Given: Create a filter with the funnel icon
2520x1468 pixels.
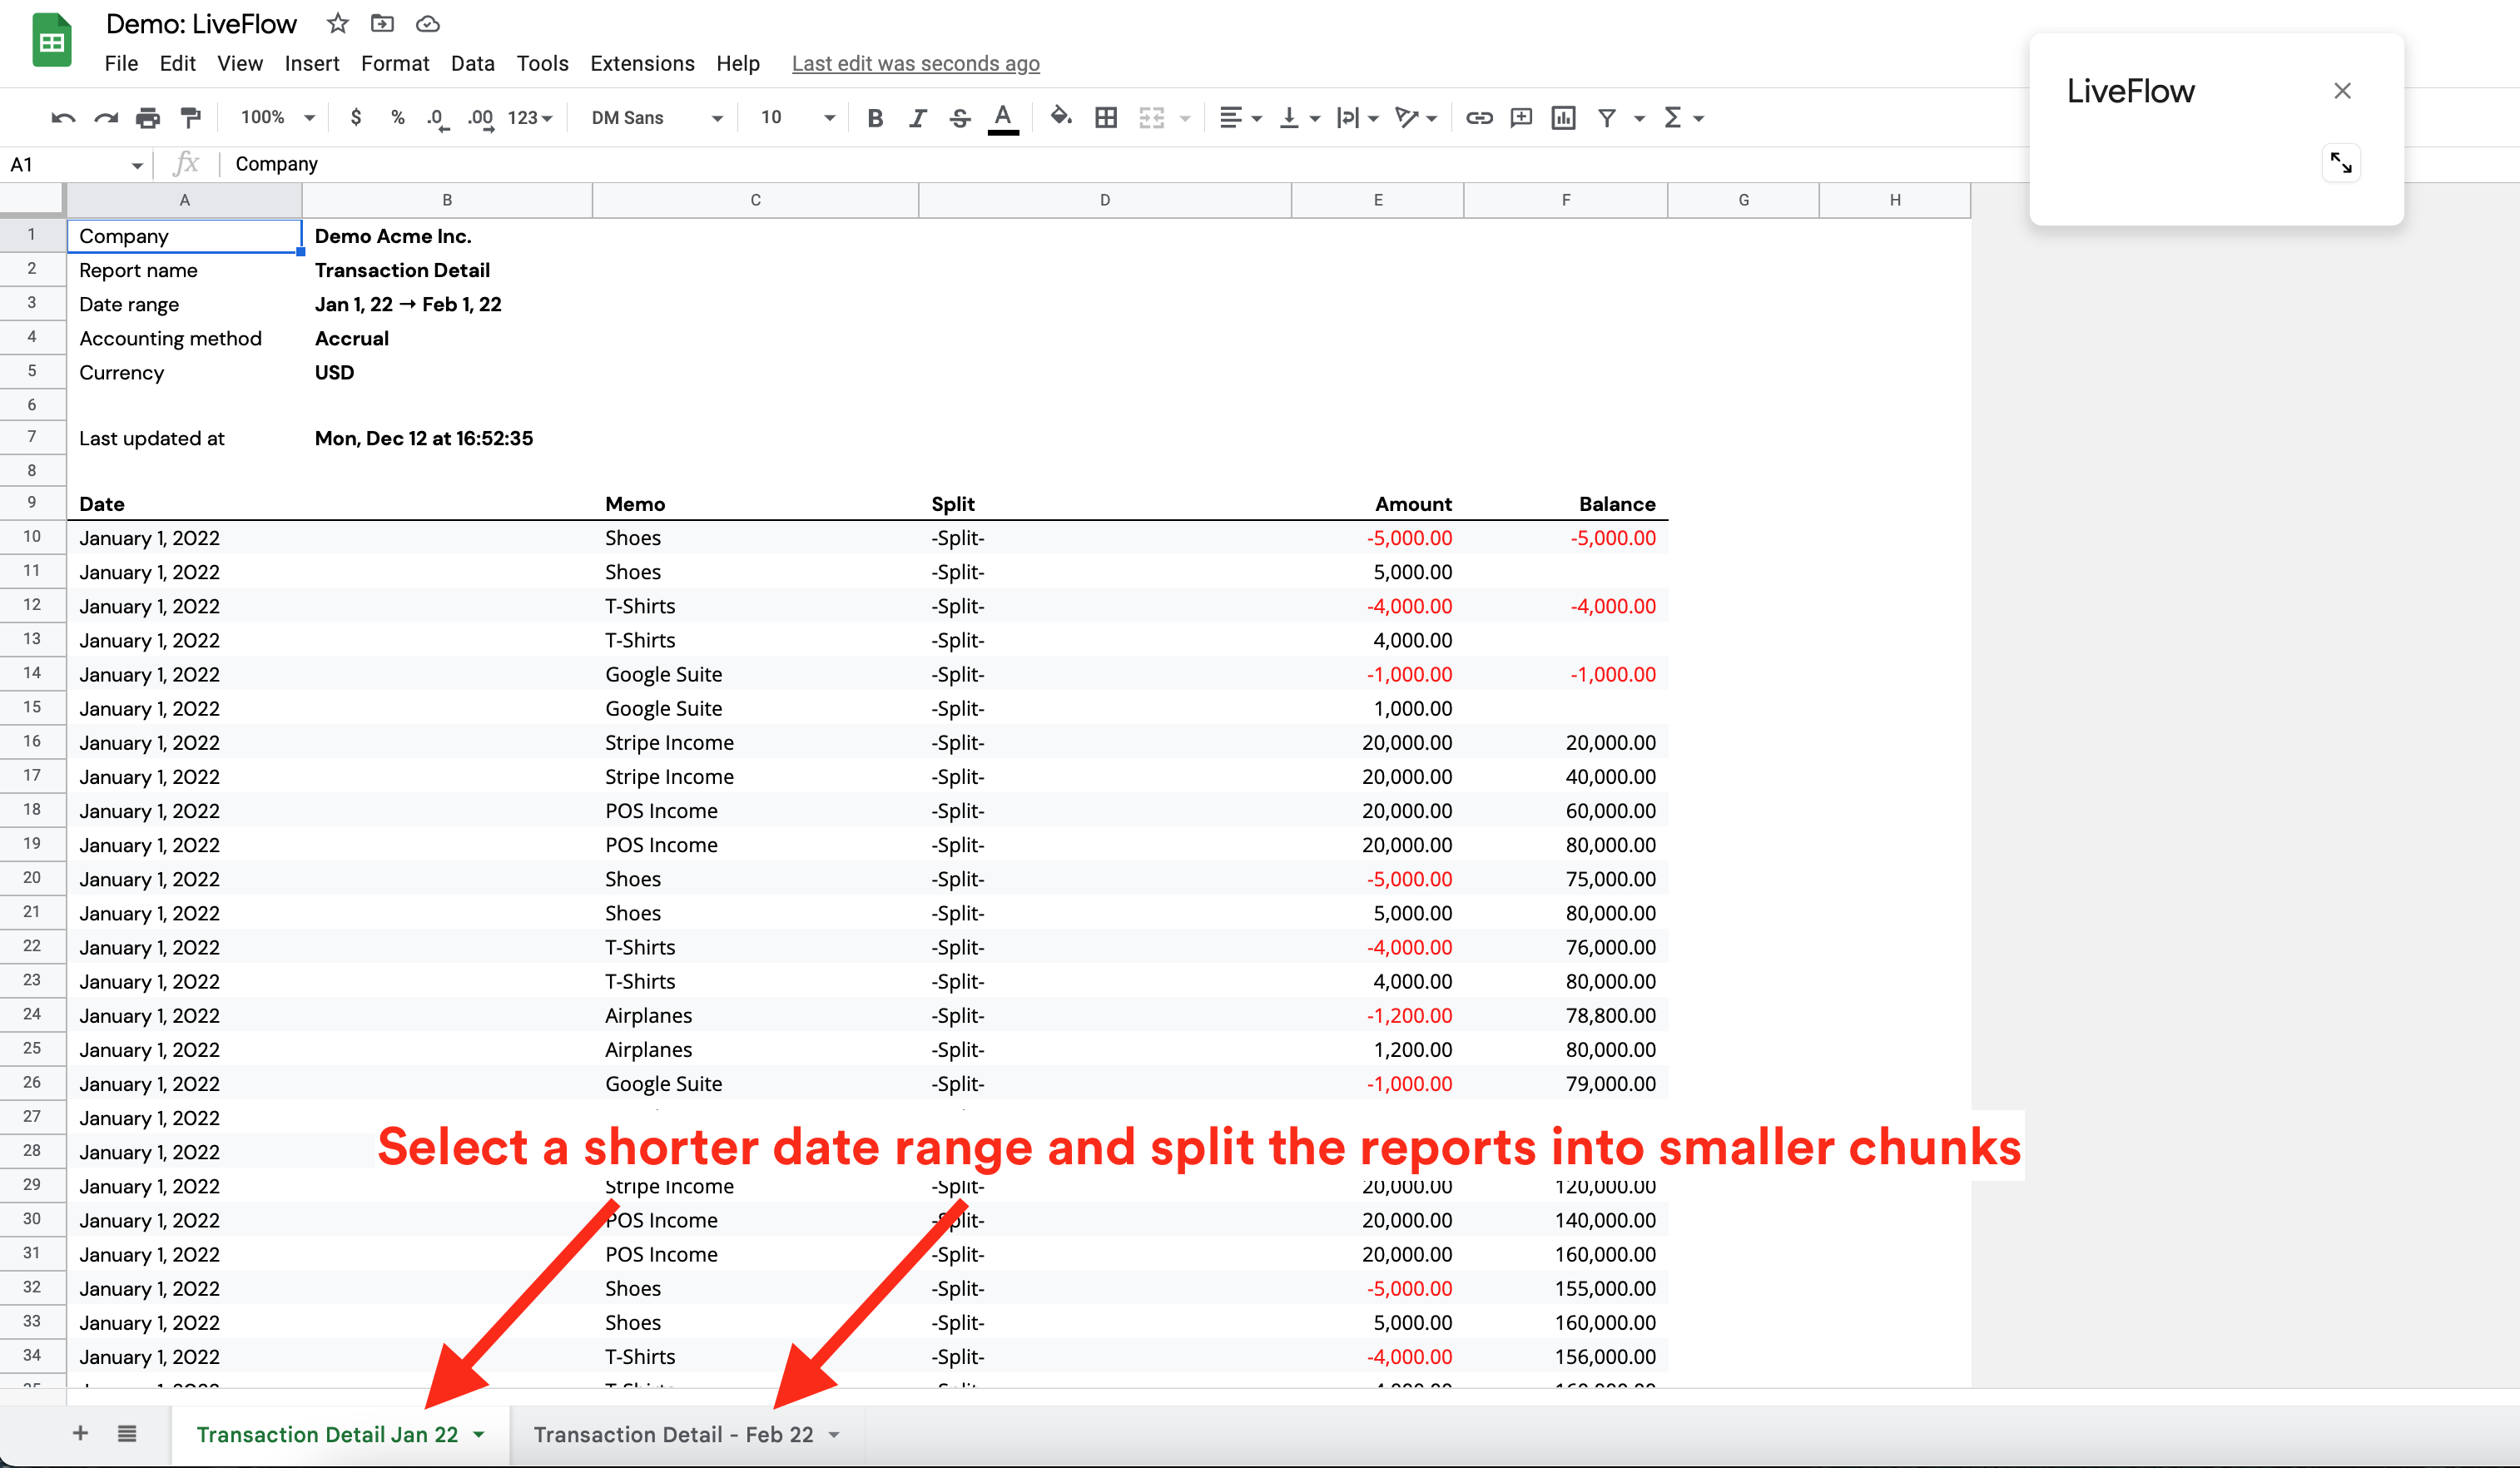Looking at the screenshot, I should (x=1607, y=118).
